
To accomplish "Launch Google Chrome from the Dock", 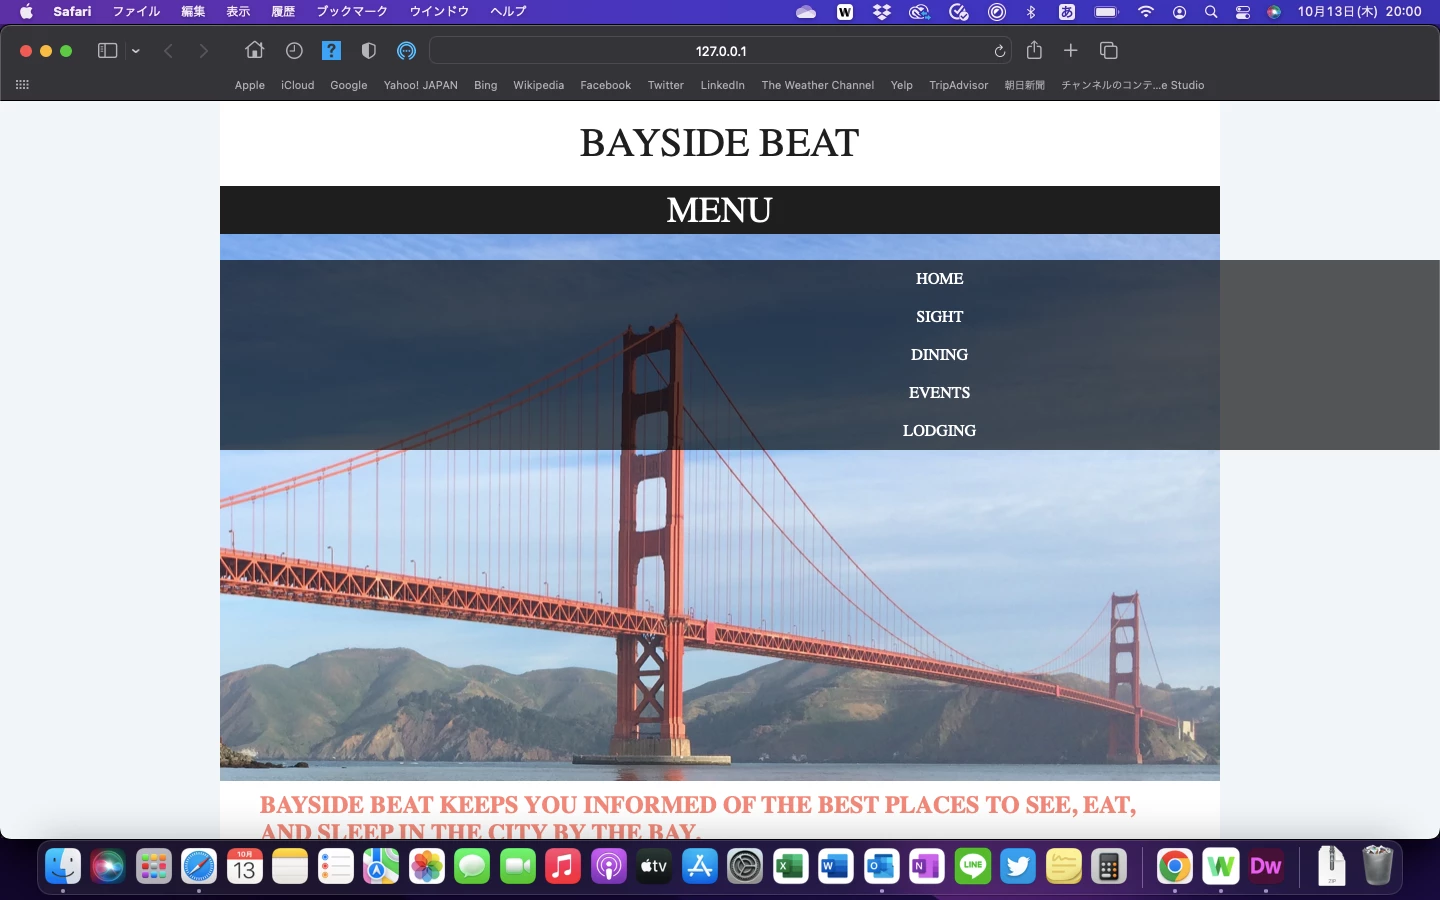I will coord(1175,867).
